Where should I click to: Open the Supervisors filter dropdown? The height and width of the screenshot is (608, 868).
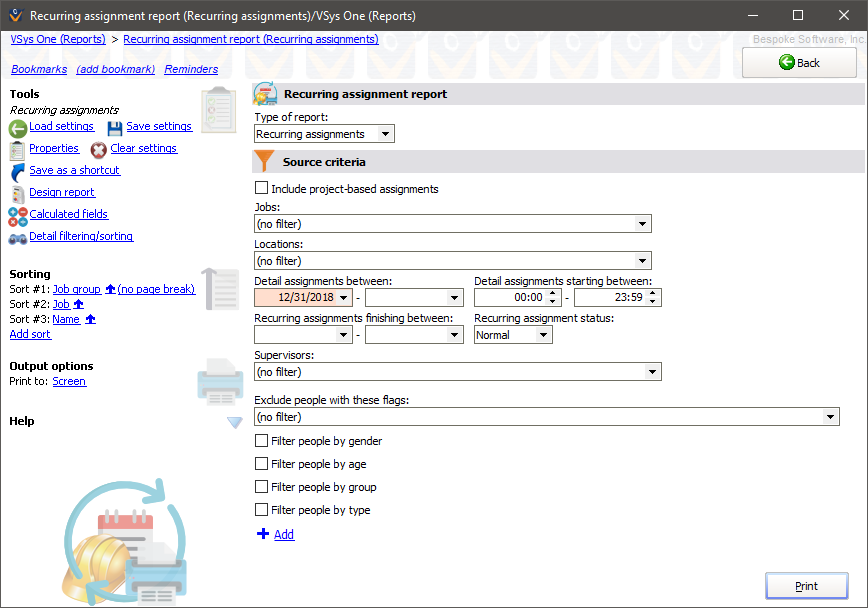point(650,371)
